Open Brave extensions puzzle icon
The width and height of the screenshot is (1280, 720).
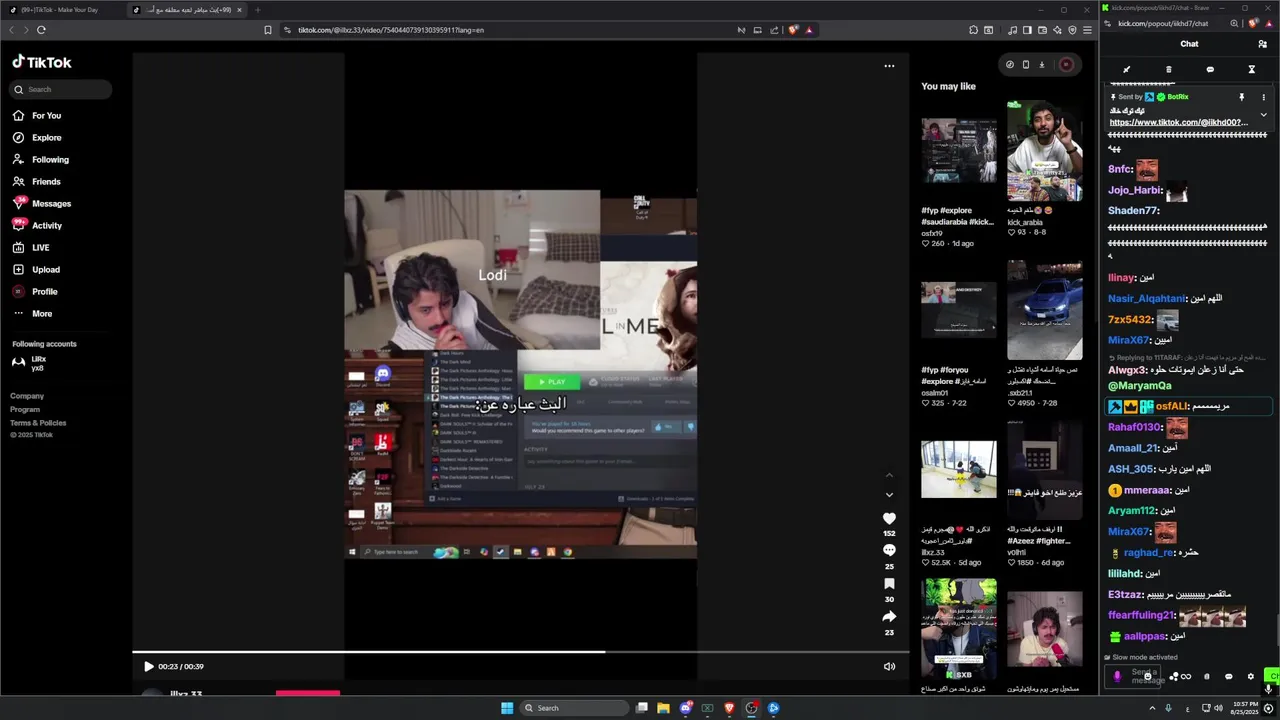click(x=973, y=30)
